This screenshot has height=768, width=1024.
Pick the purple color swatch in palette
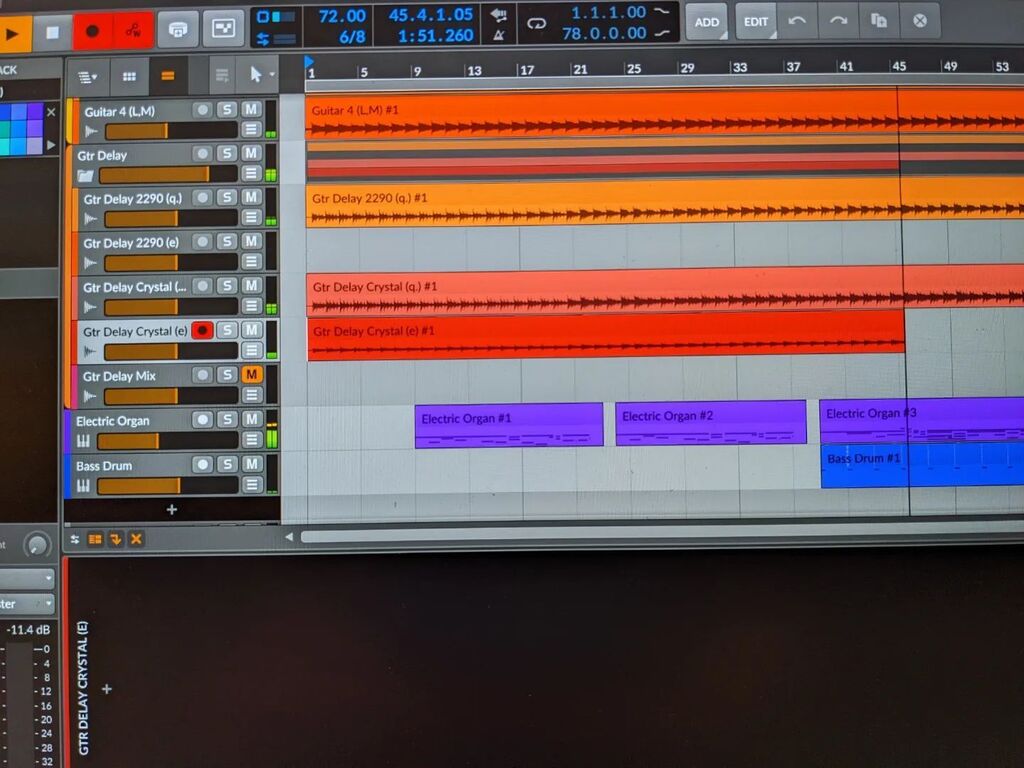click(x=35, y=112)
